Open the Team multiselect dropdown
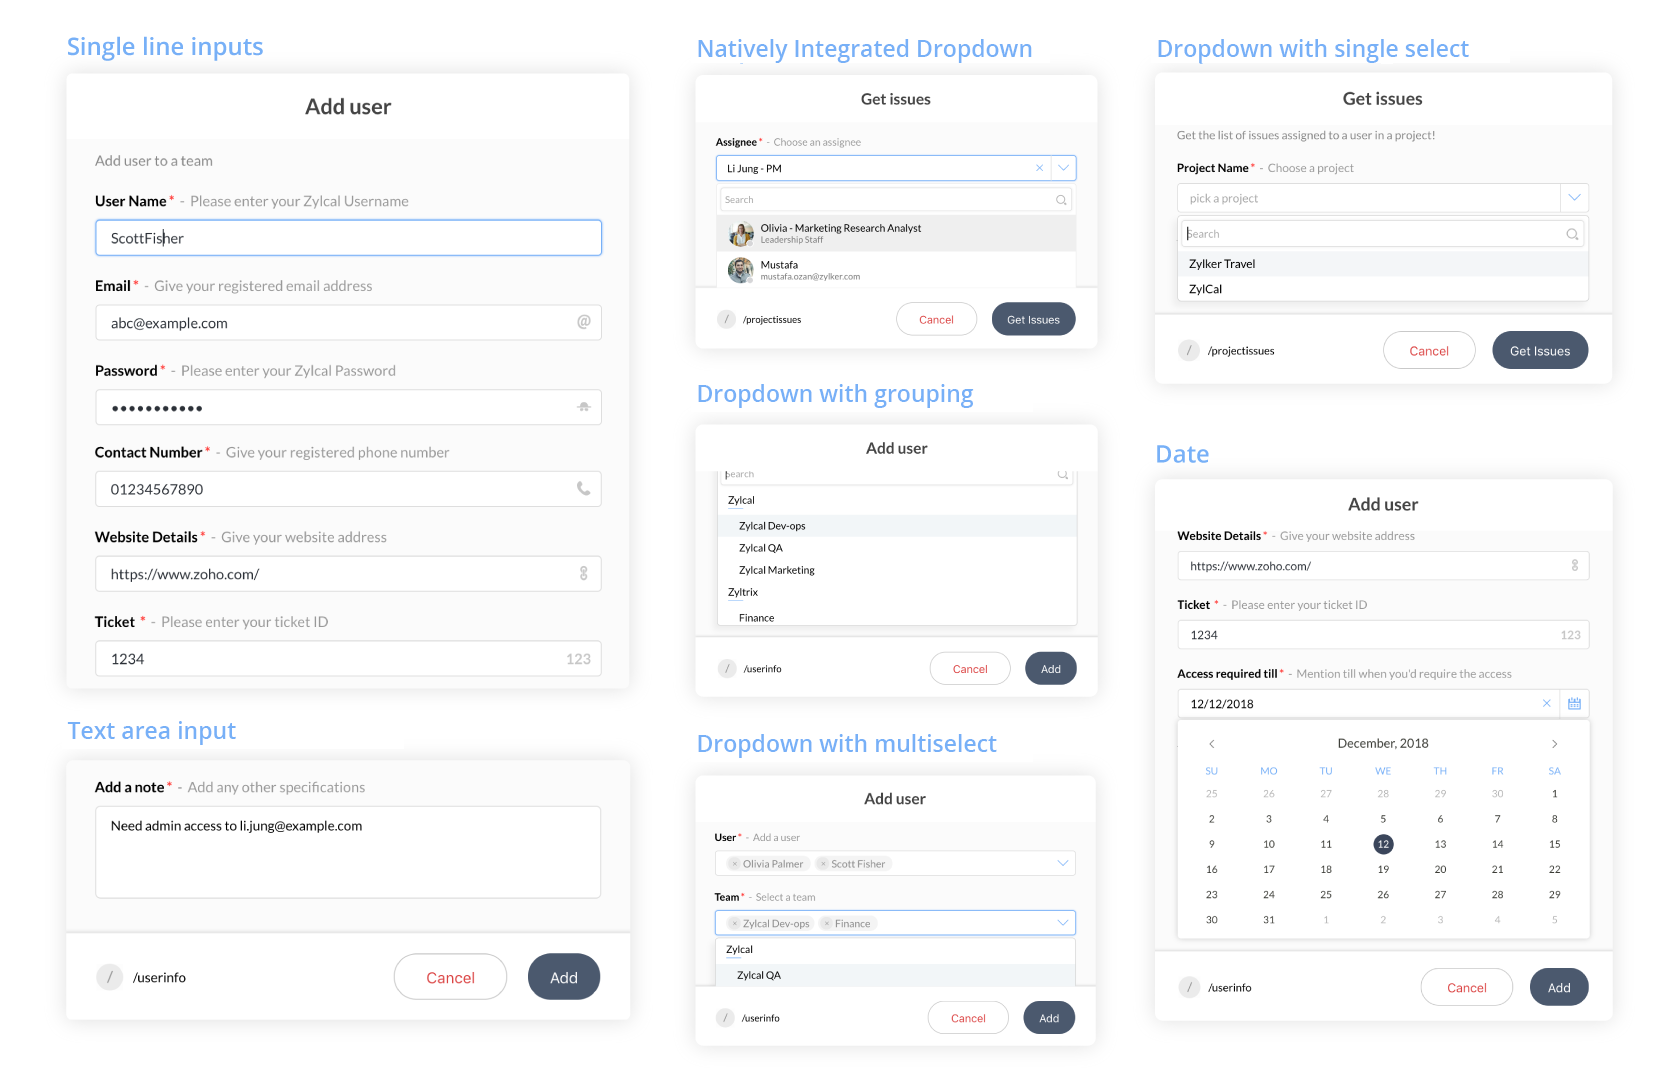The image size is (1679, 1080). point(1063,922)
